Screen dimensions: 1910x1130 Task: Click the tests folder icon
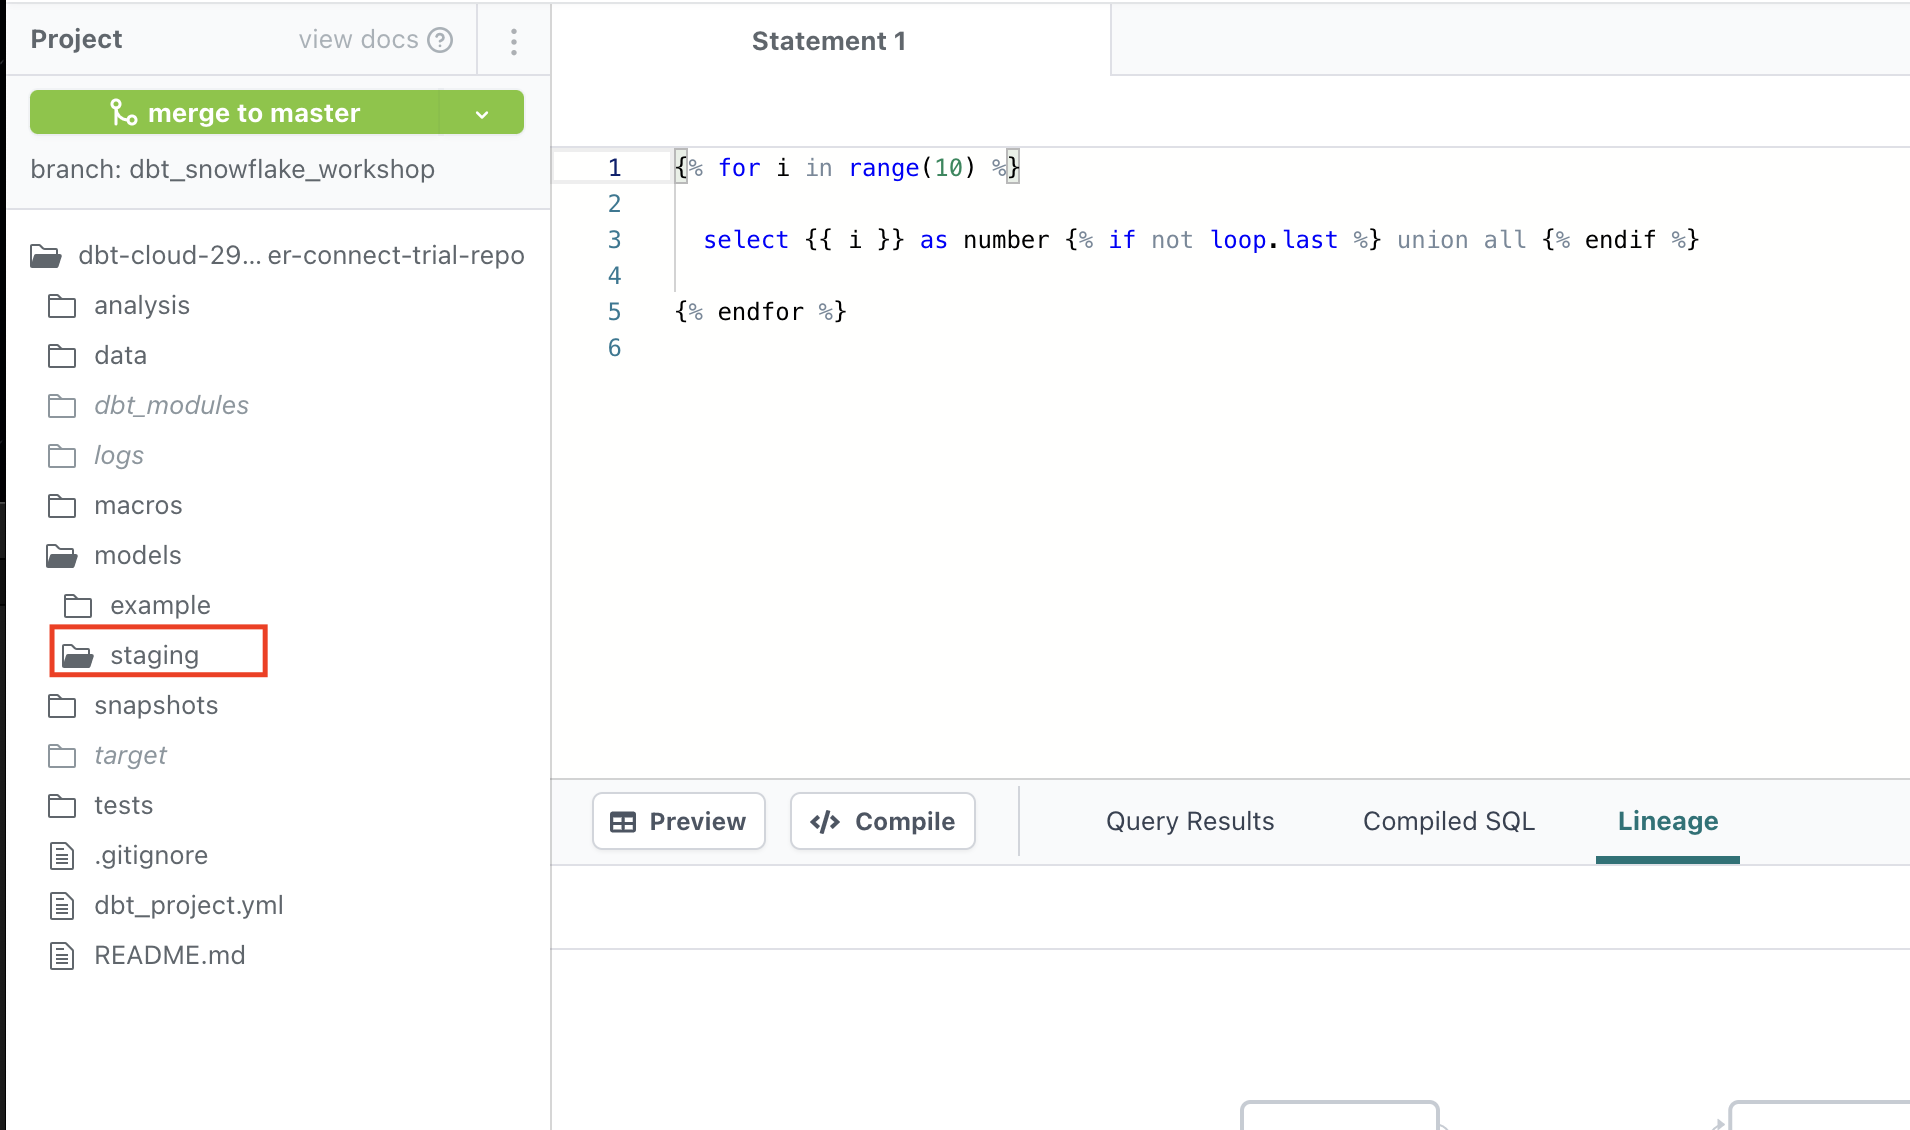point(62,806)
